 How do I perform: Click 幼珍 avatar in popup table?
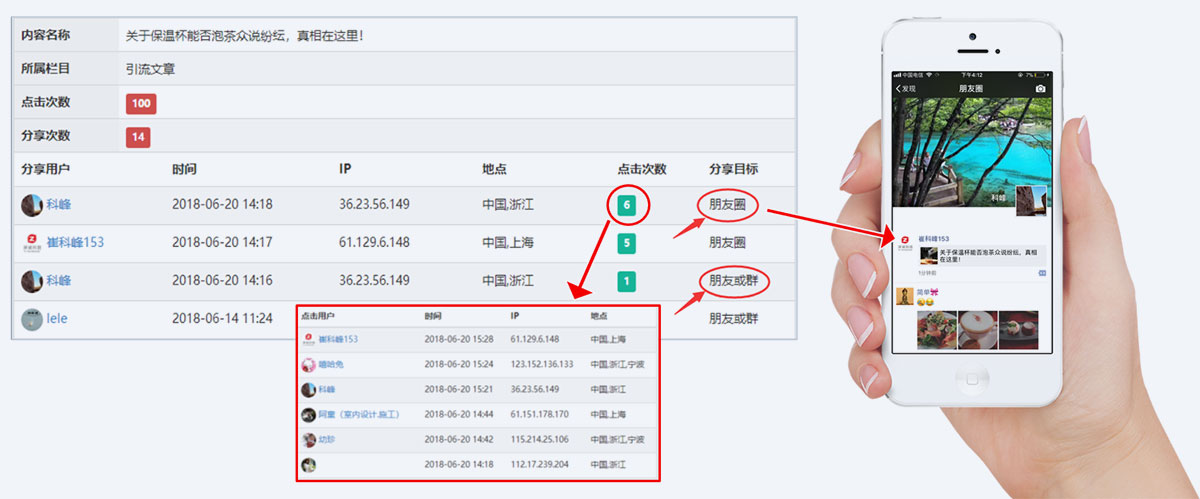point(309,440)
